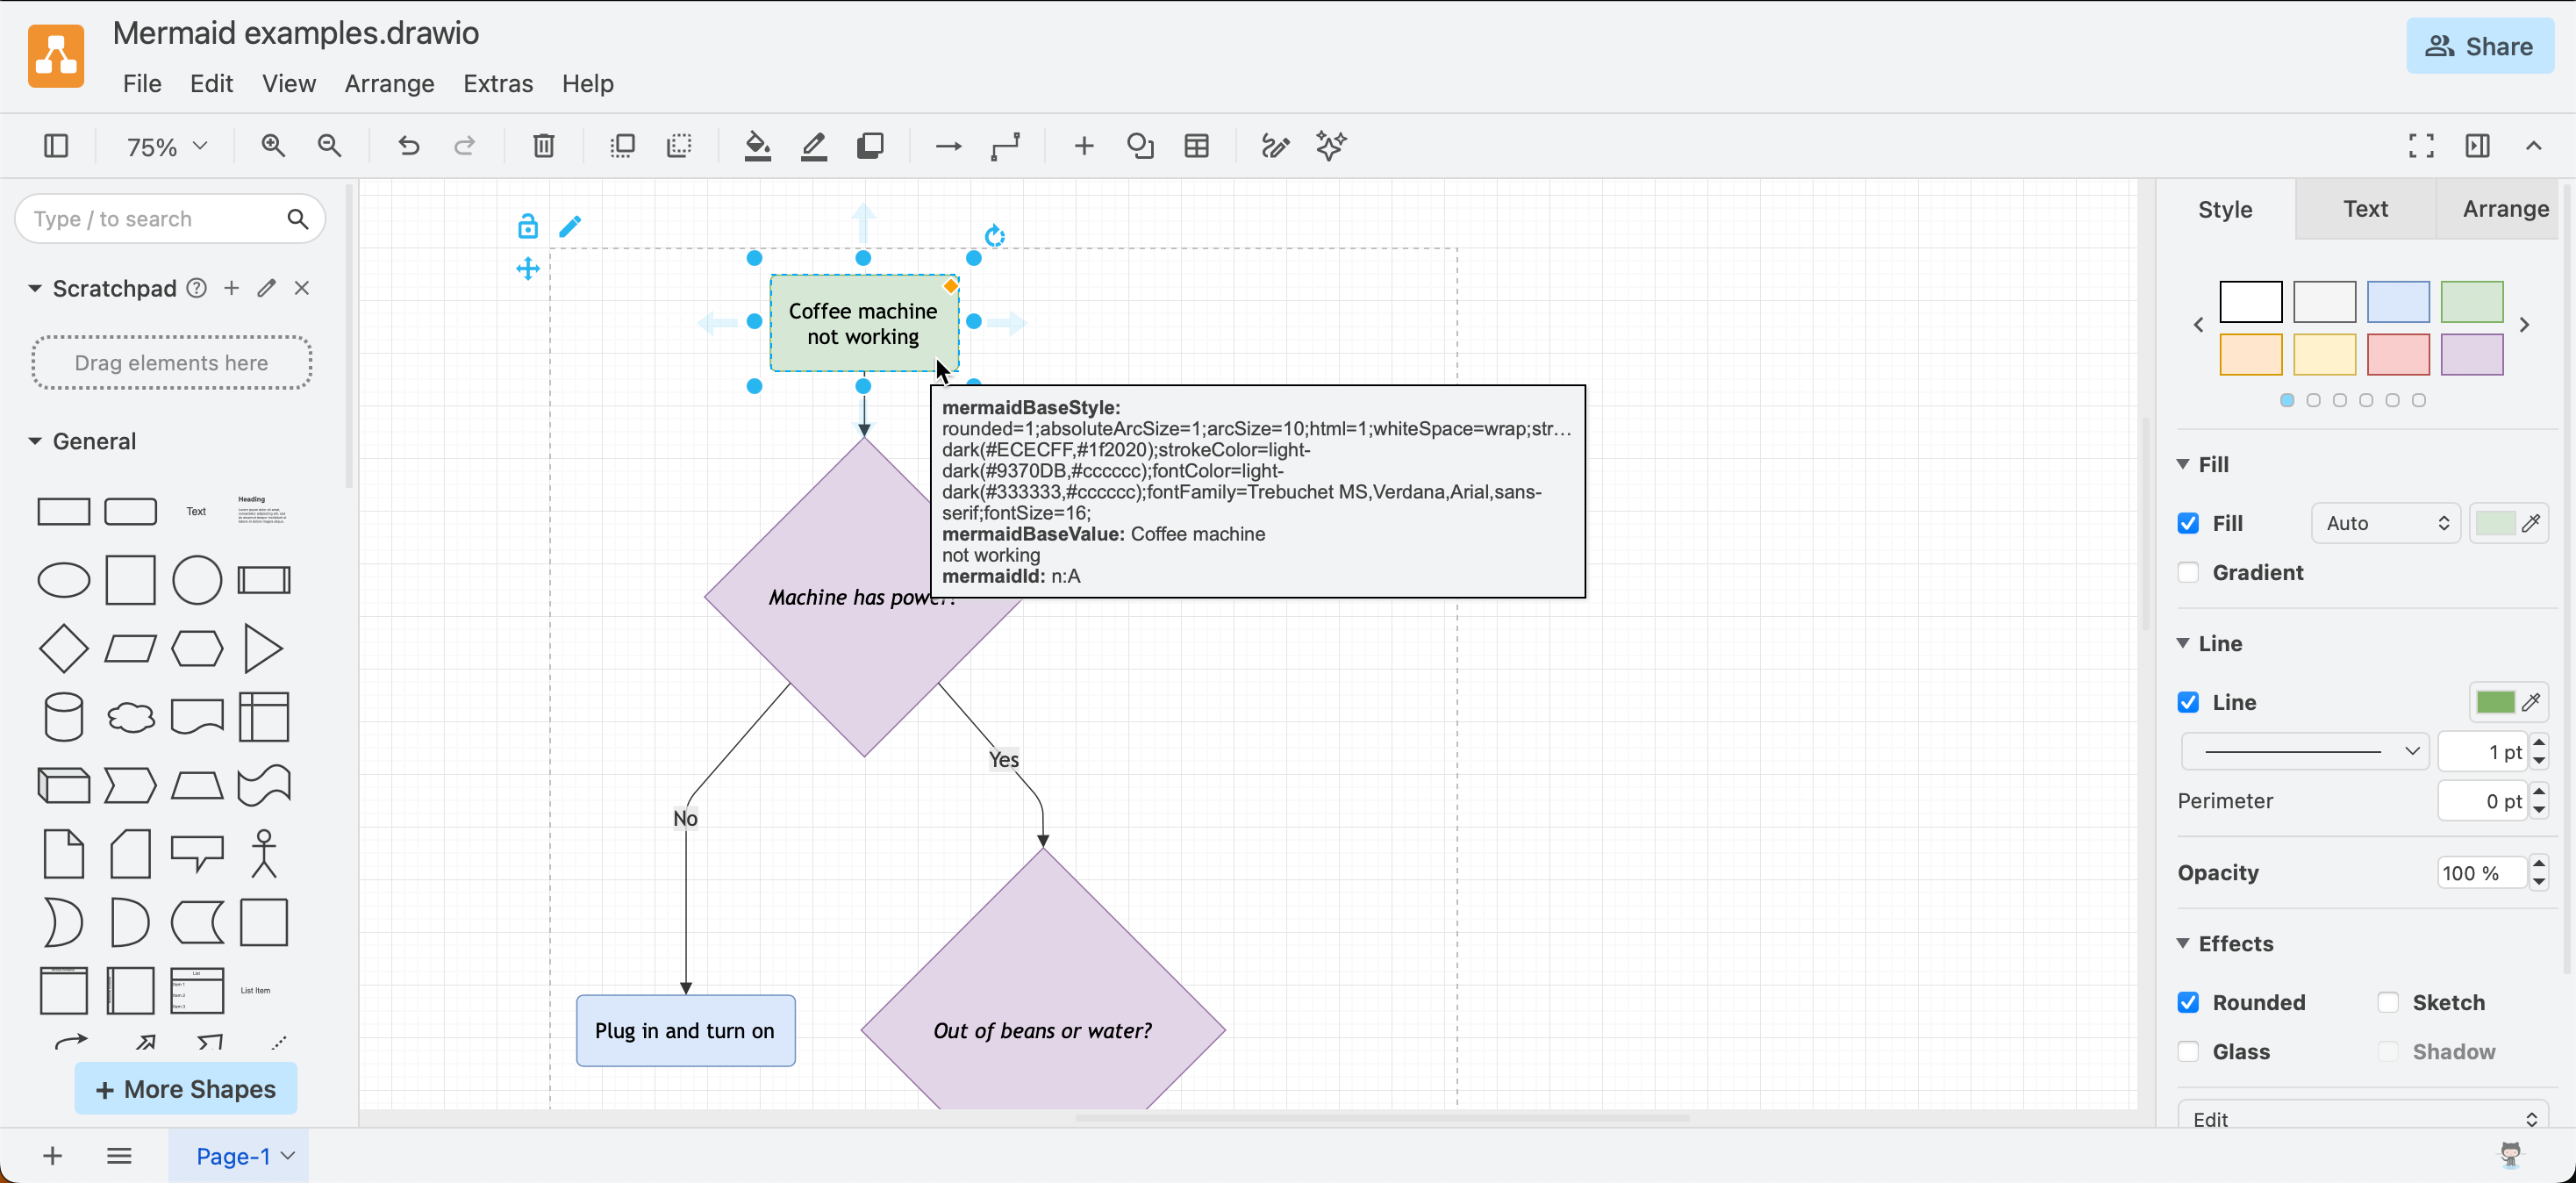2576x1183 pixels.
Task: Click the zoom out magnifier icon
Action: [x=329, y=146]
